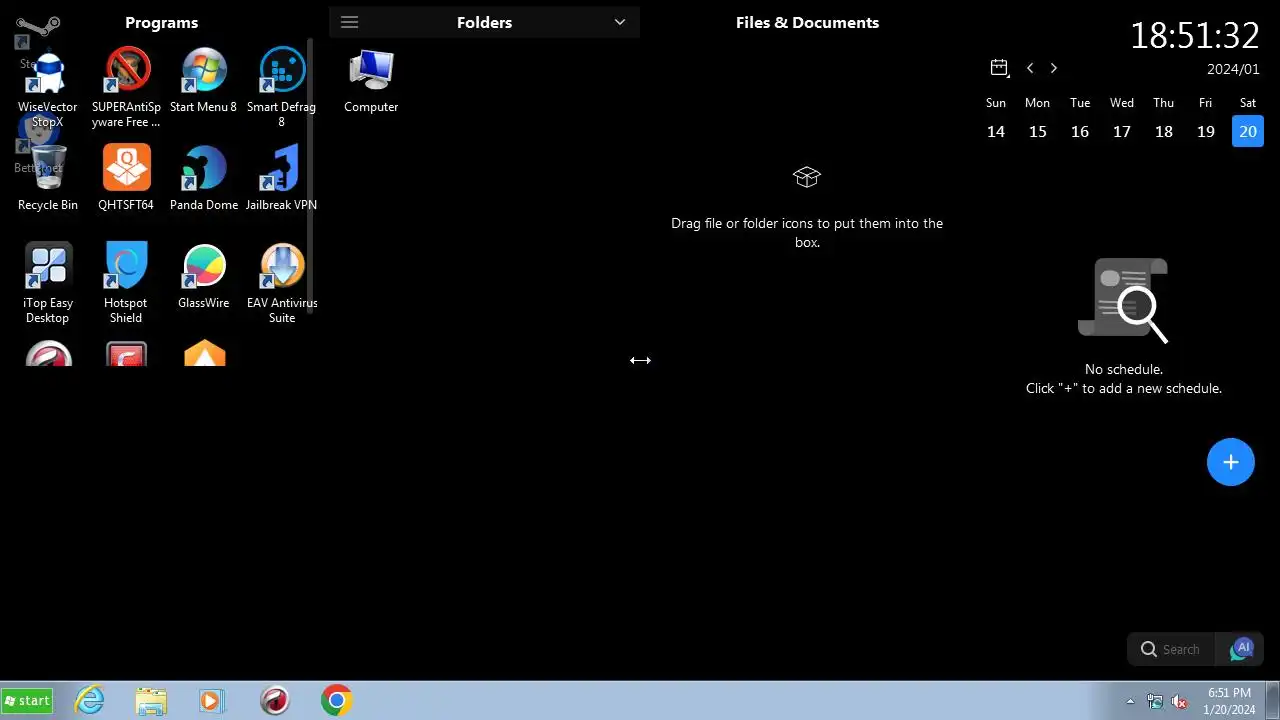Click the Programs box title
The width and height of the screenshot is (1280, 720).
162,22
